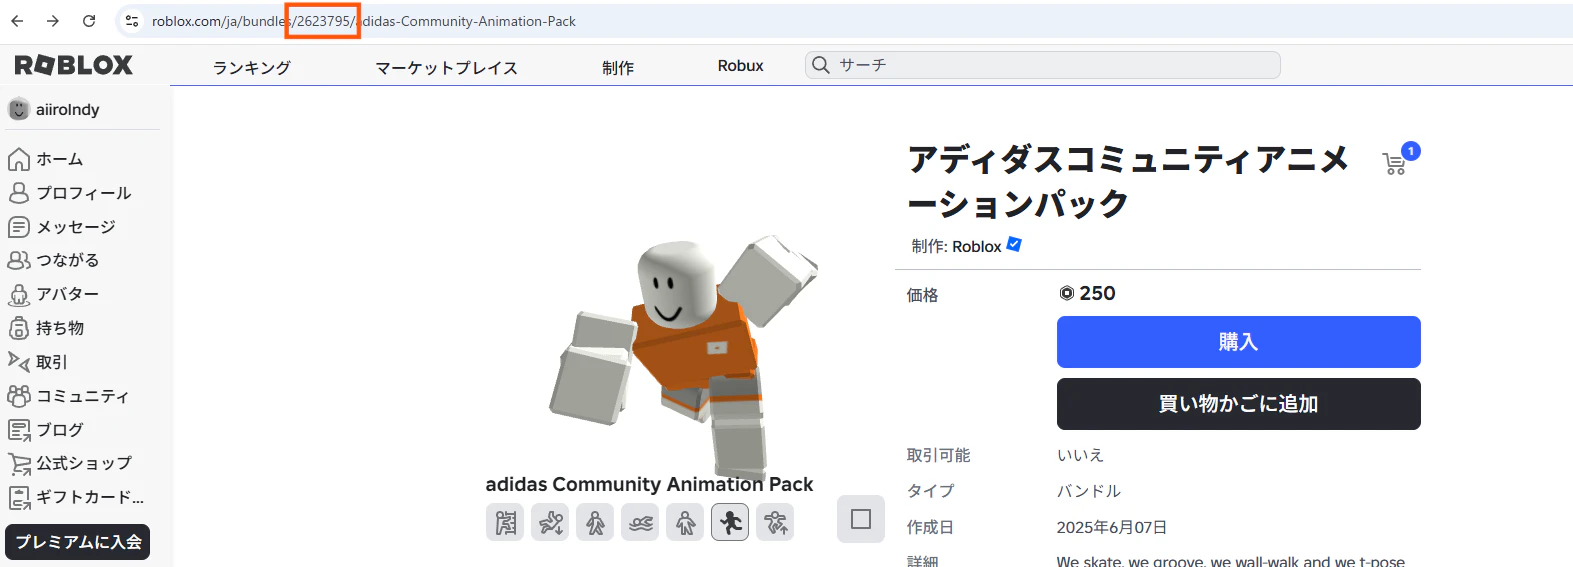Open site information icon in address bar
Screen dimensions: 1573x567
tap(132, 21)
